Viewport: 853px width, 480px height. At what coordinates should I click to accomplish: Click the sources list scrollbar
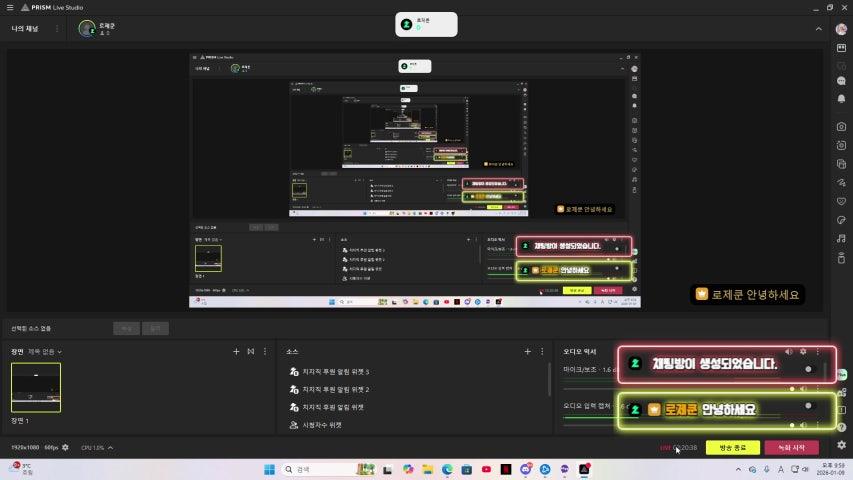549,379
